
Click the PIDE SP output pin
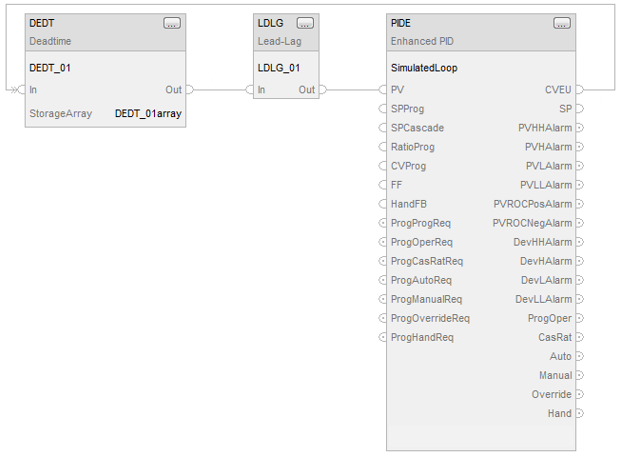[x=580, y=109]
